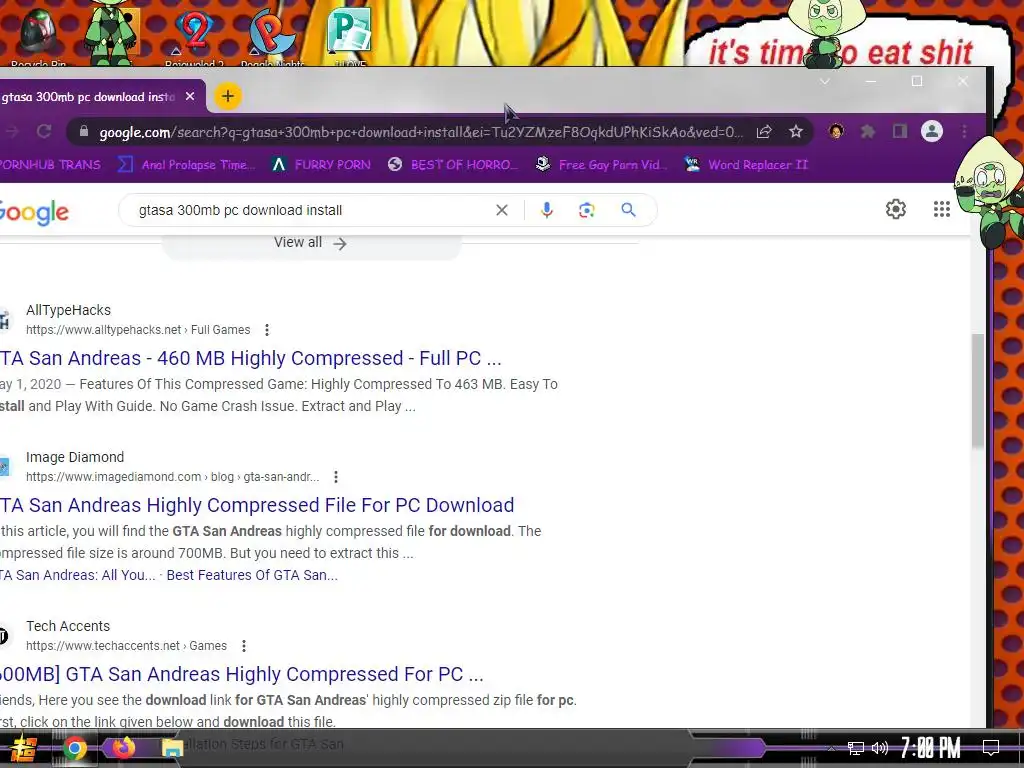Submit search with magnifier icon
This screenshot has width=1024, height=768.
(x=628, y=210)
